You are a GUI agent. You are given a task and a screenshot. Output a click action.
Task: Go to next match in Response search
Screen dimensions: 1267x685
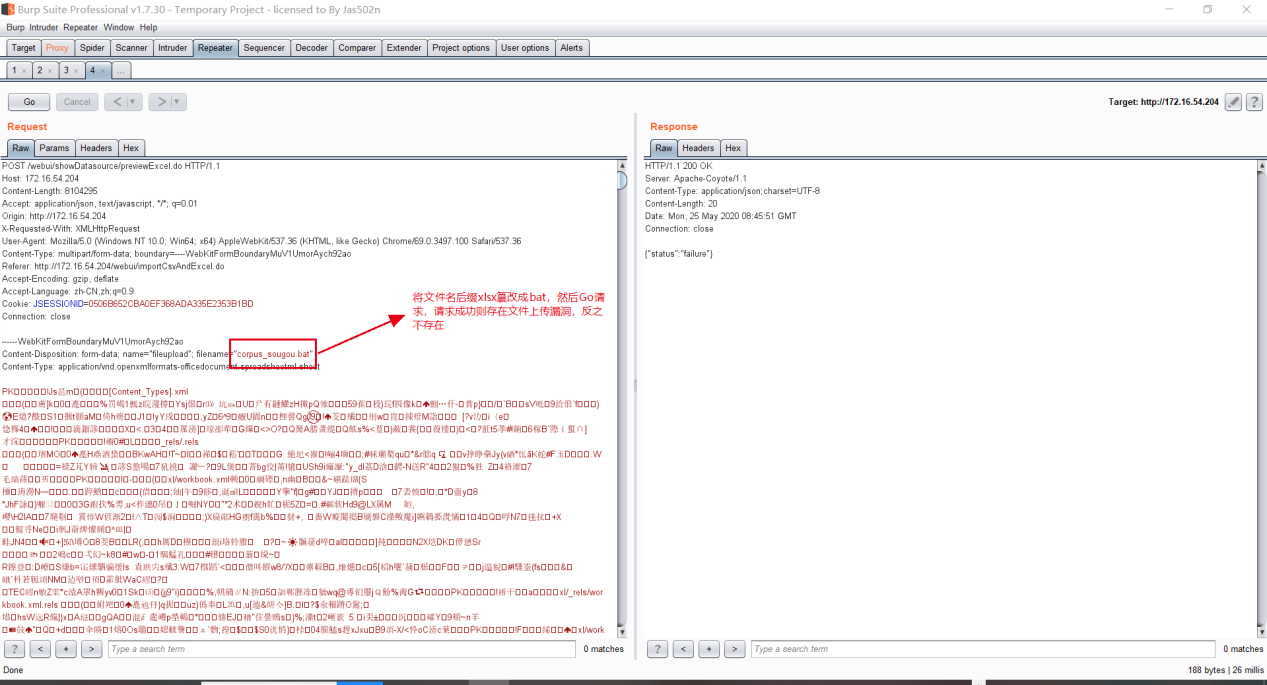tap(735, 649)
